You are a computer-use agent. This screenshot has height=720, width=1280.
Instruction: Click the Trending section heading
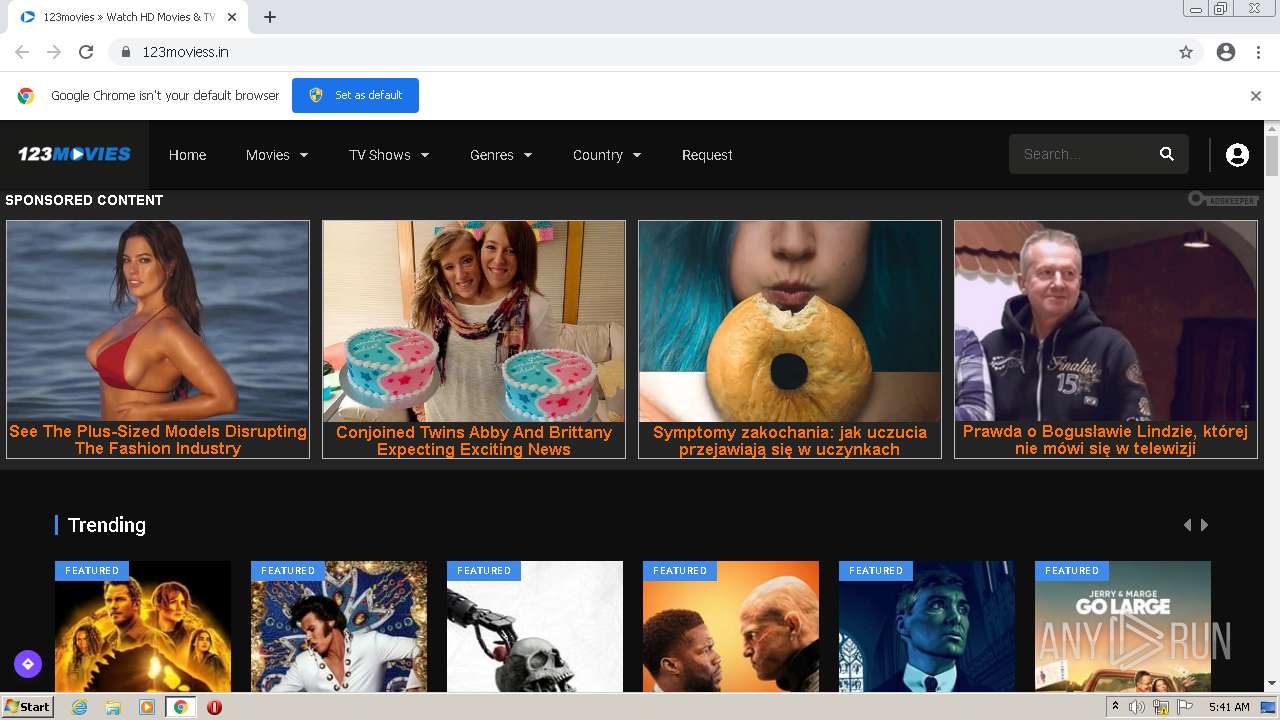tap(106, 525)
